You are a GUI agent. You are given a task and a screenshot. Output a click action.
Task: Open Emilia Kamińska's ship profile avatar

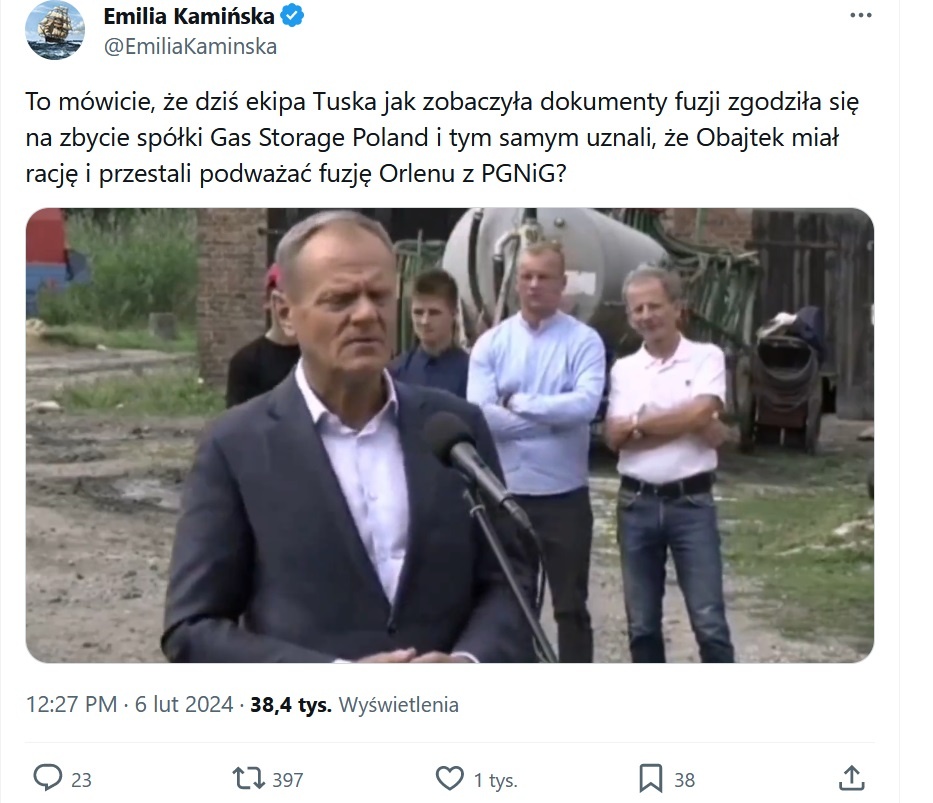tap(55, 30)
